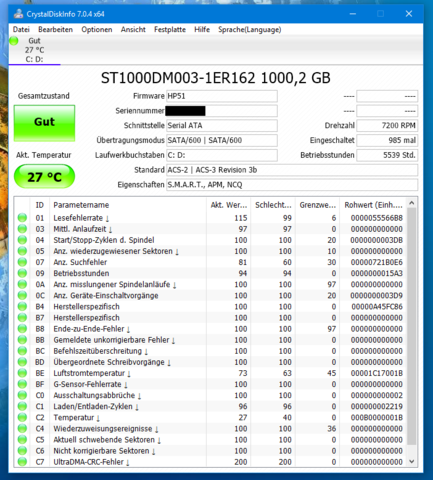The height and width of the screenshot is (480, 433).
Task: Click the scrollbar up arrow in SMART list
Action: tap(412, 203)
